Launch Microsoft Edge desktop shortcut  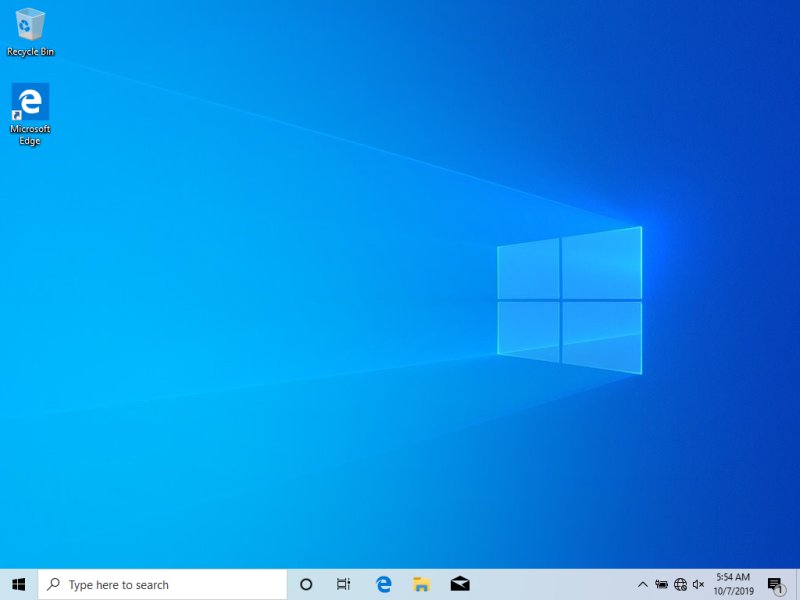point(30,105)
